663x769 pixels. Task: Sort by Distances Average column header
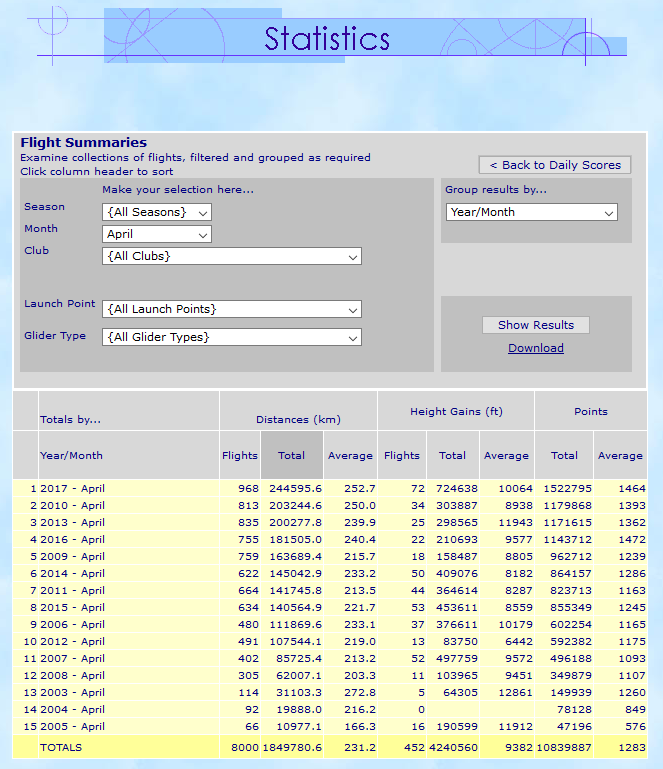click(350, 455)
